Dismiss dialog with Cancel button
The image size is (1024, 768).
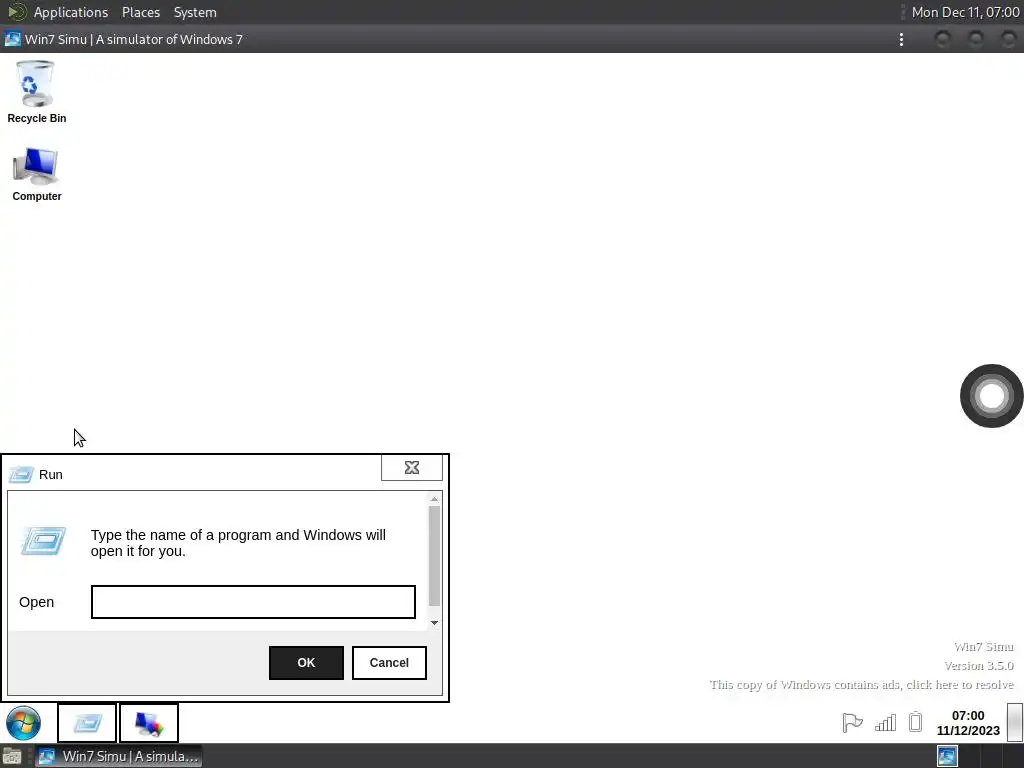(389, 662)
